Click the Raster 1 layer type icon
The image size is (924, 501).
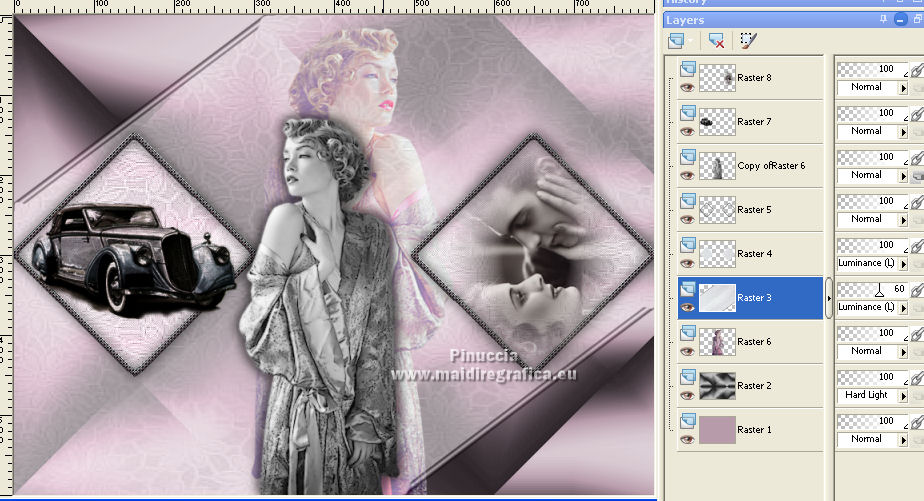(688, 421)
